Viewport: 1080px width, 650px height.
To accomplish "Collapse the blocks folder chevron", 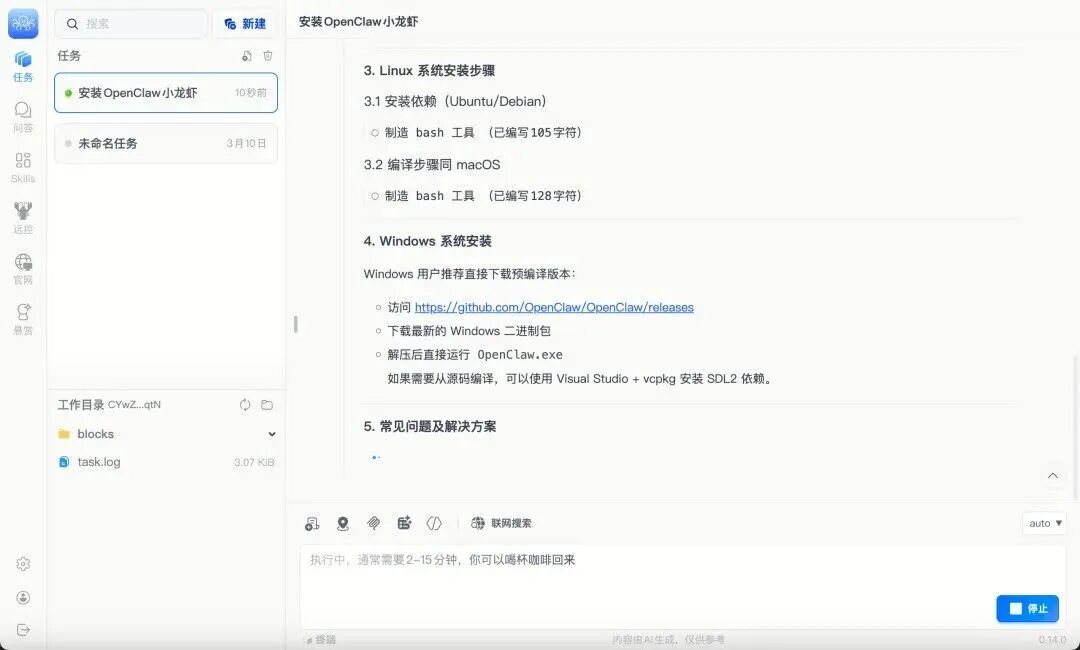I will [x=271, y=434].
